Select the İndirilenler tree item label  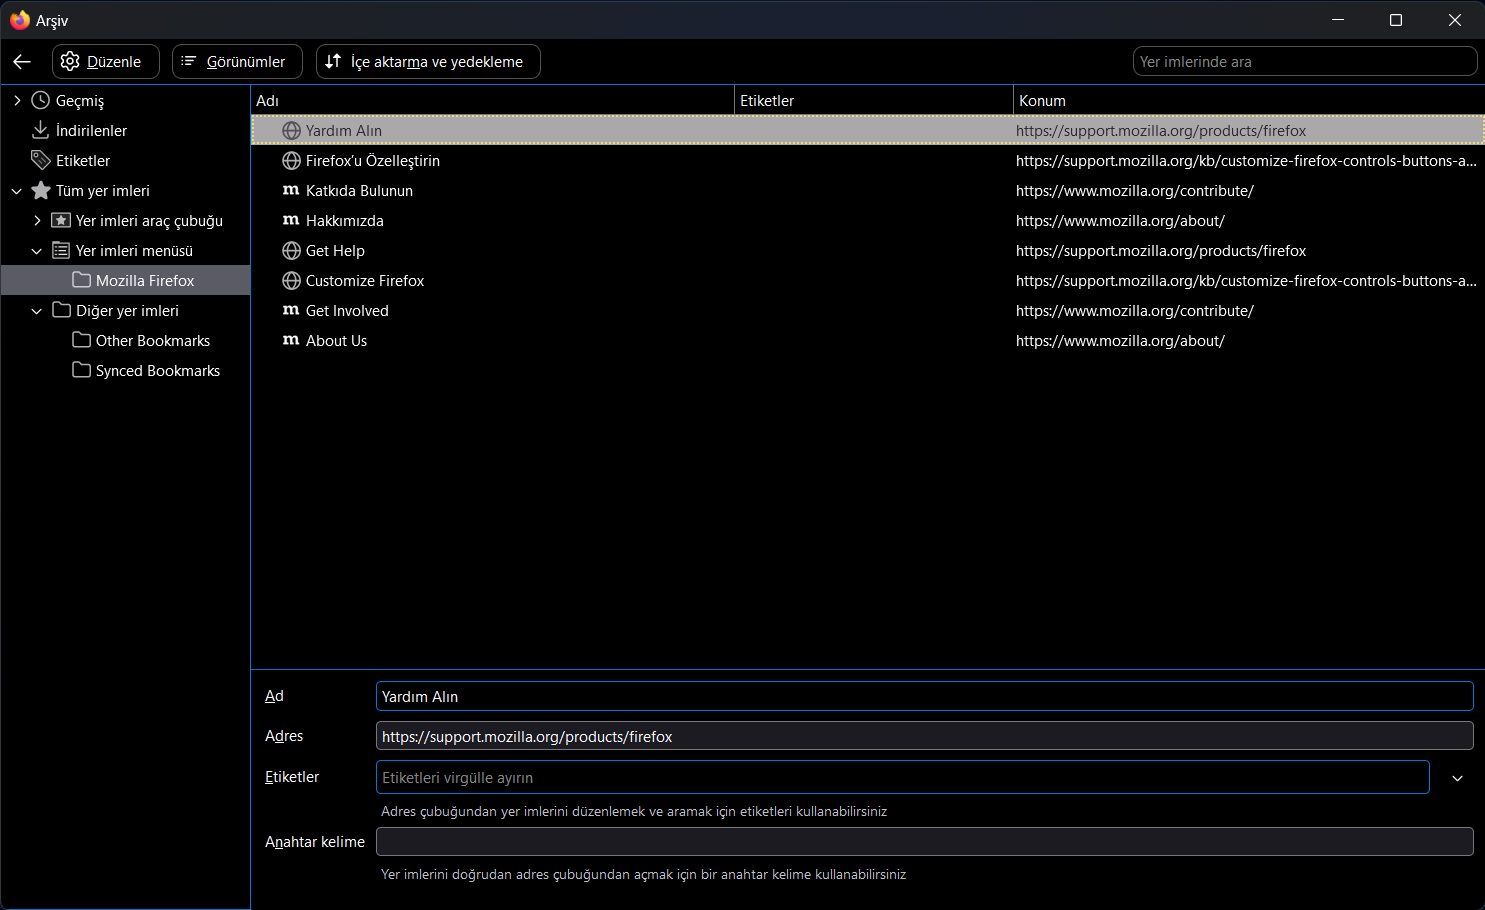(x=91, y=131)
